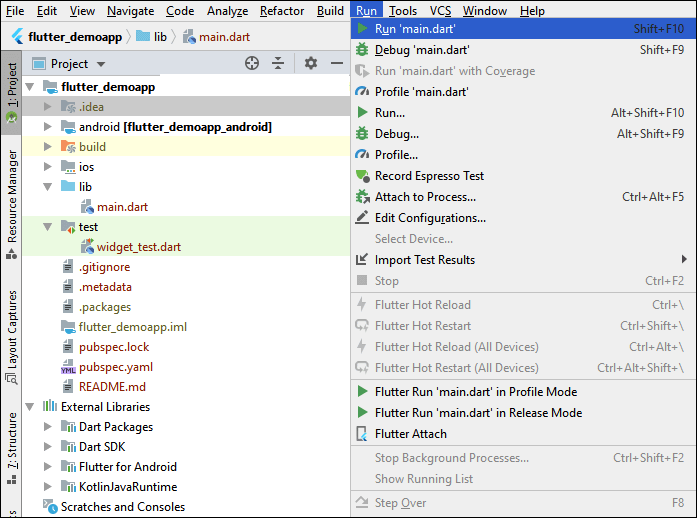
Task: Click the green play icon beside Run...
Action: pos(362,112)
